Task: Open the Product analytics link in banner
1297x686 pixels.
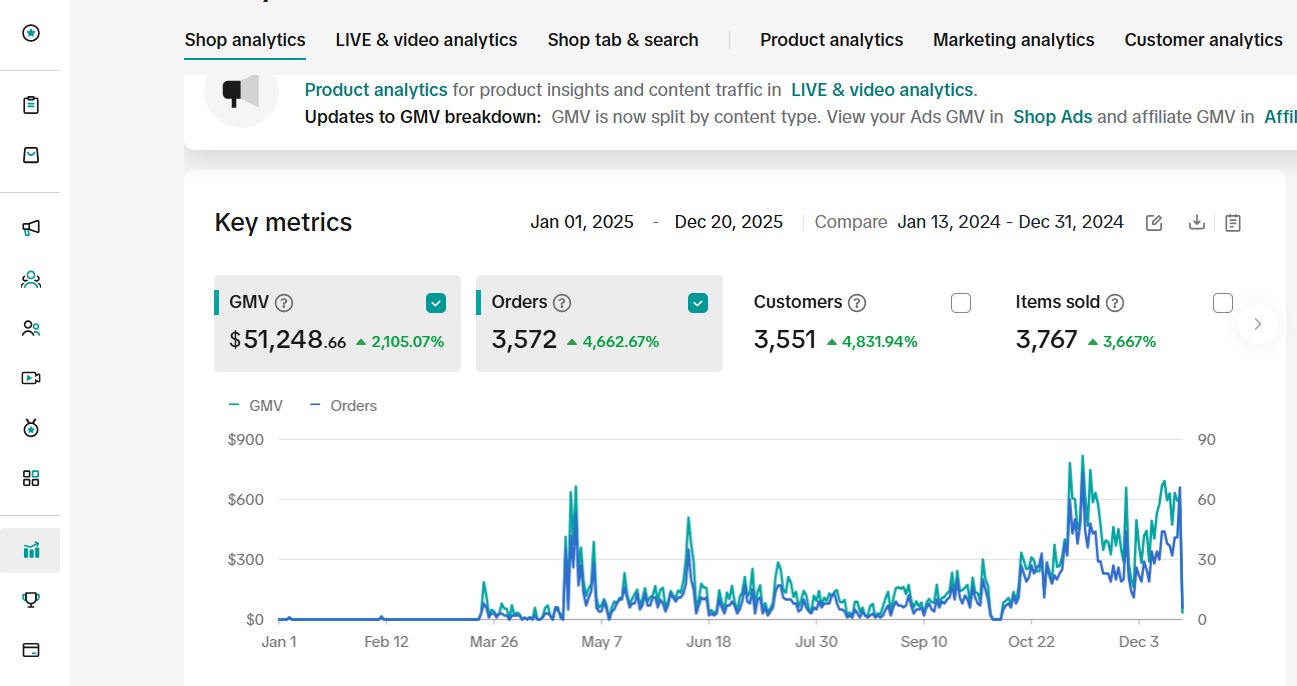Action: tap(376, 90)
